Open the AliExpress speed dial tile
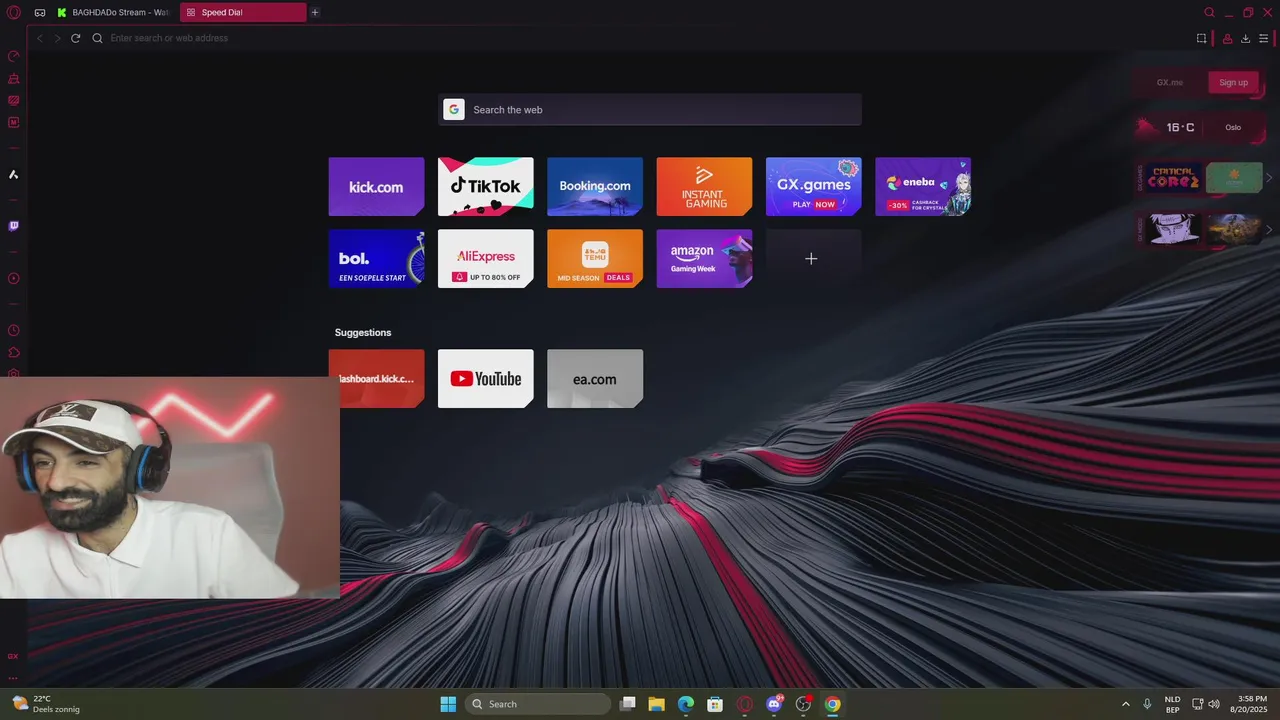1280x720 pixels. click(485, 258)
